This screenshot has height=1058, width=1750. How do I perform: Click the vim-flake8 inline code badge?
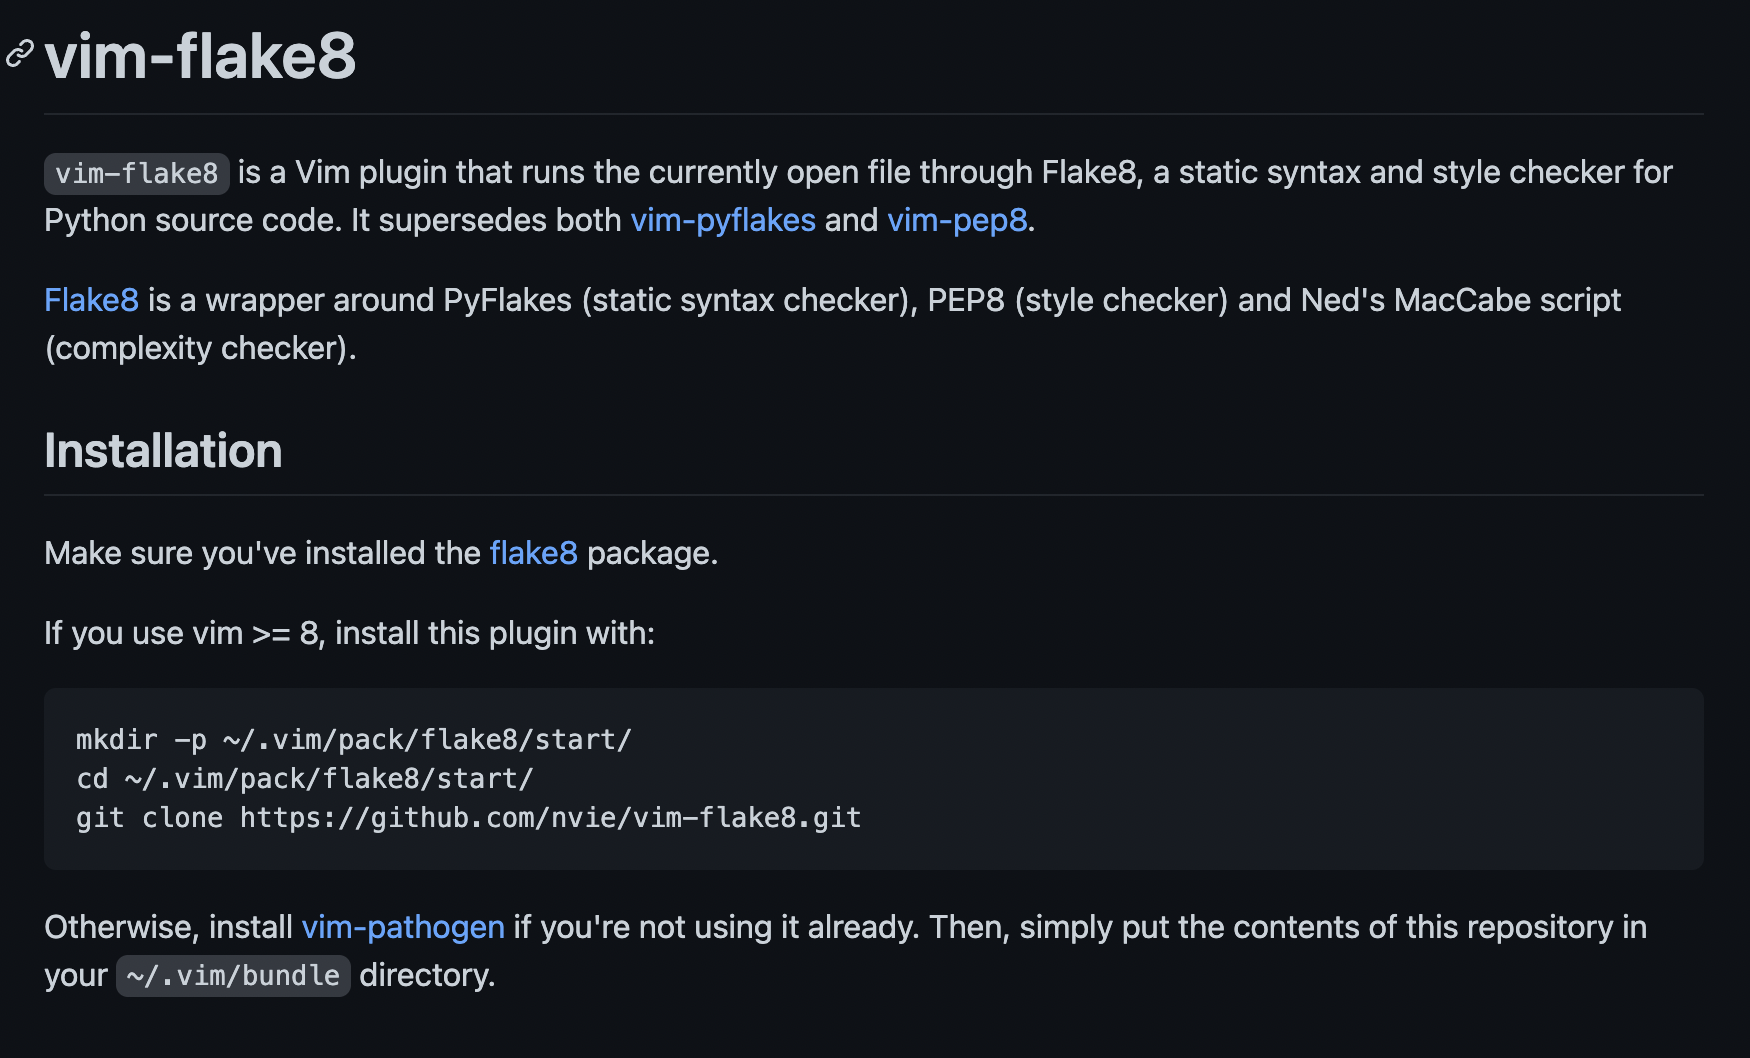pos(136,174)
